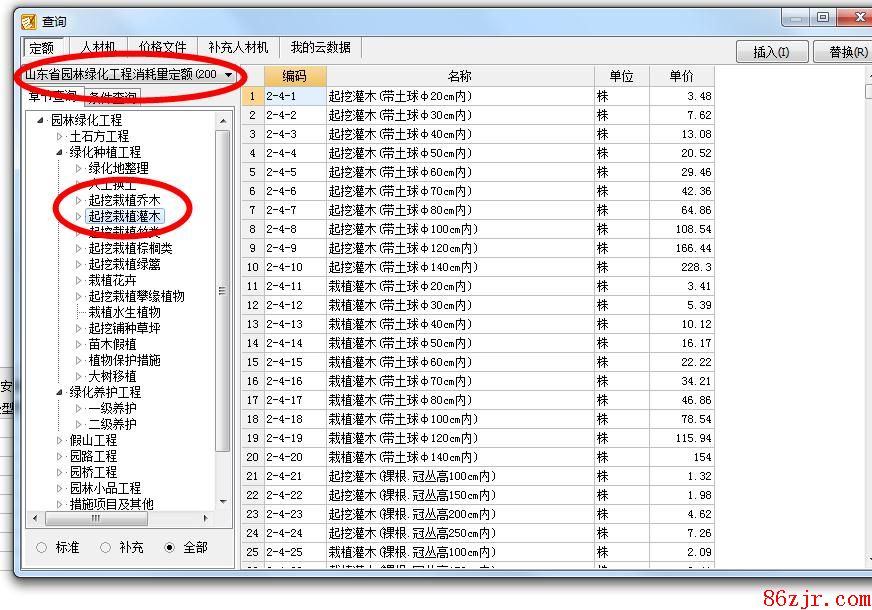Expand the 起挖栽植棕榈类 node arrow
Screen dimensions: 872x610
(79, 248)
